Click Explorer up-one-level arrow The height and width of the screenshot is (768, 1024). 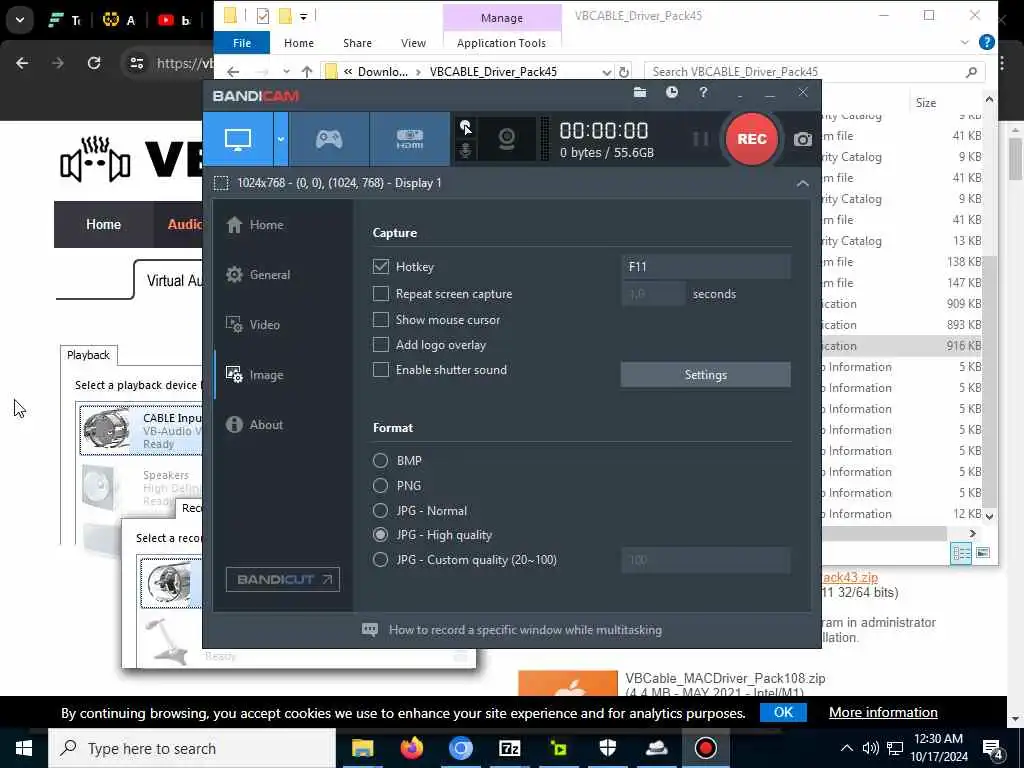tap(307, 72)
